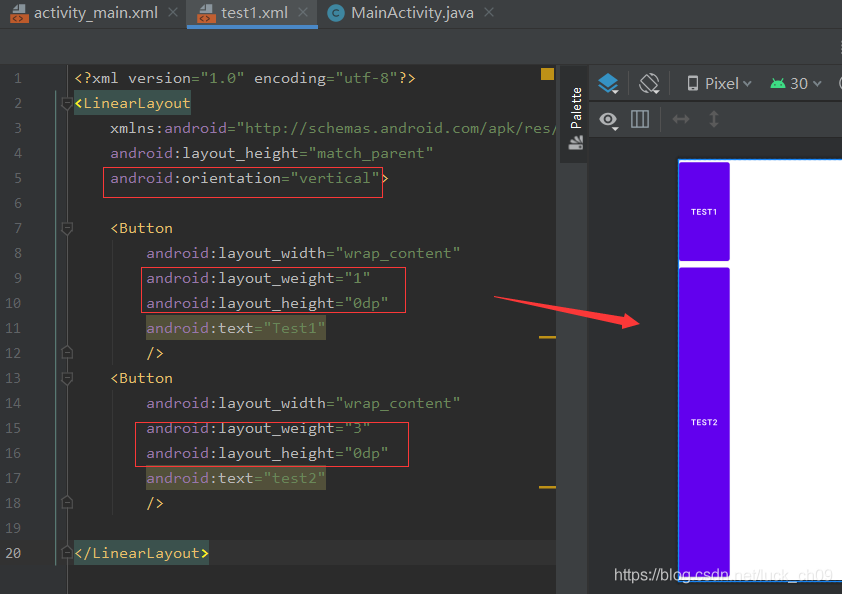842x594 pixels.
Task: Click the TEST1 button in preview
Action: (x=704, y=212)
